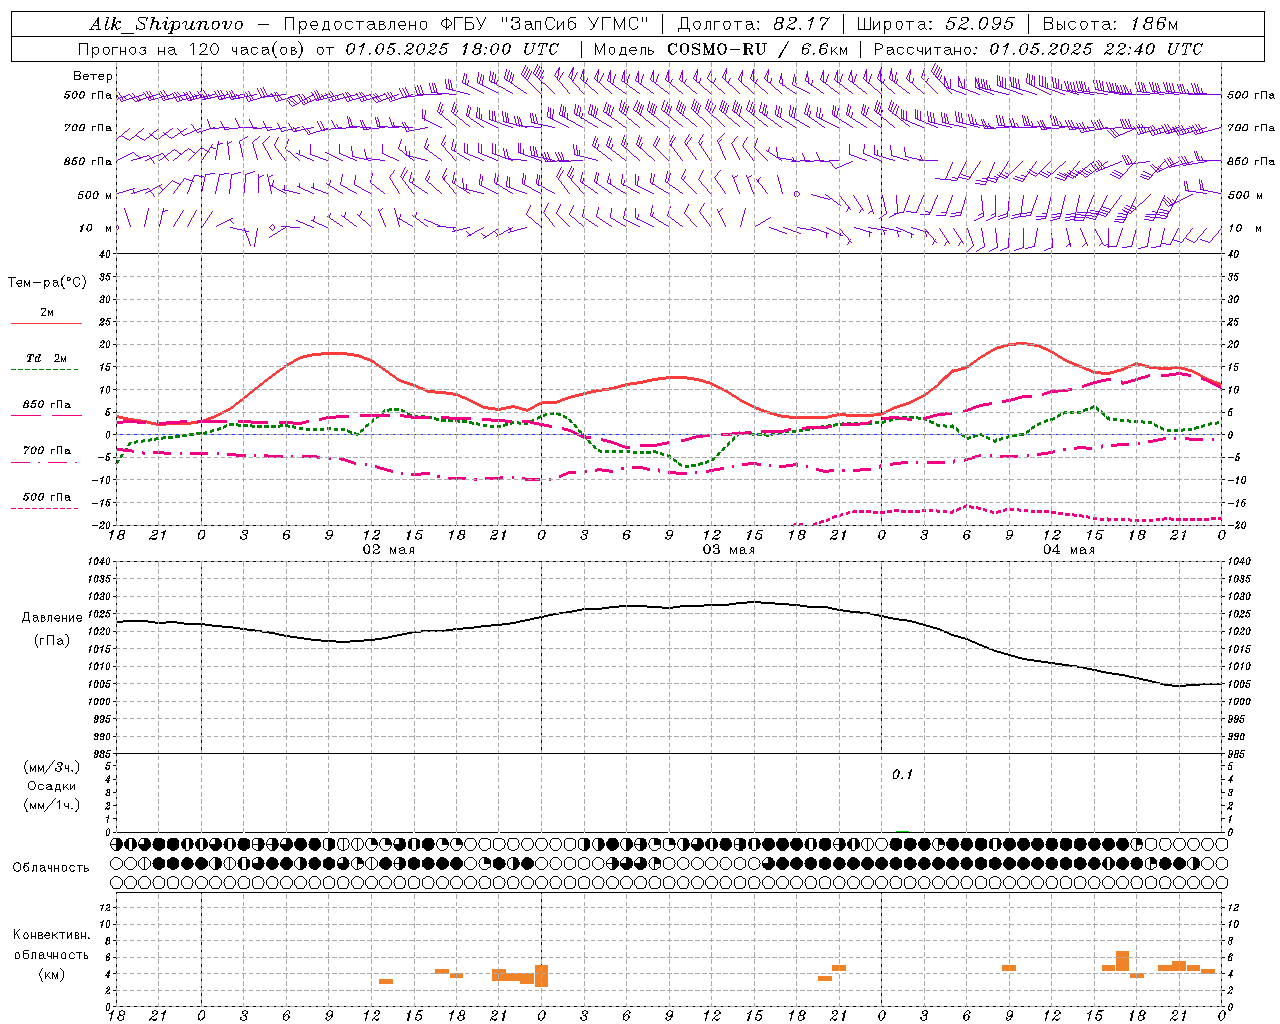
Task: Select the 'Прогноз на 120 часа(ов)' forecast text
Action: click(x=191, y=49)
